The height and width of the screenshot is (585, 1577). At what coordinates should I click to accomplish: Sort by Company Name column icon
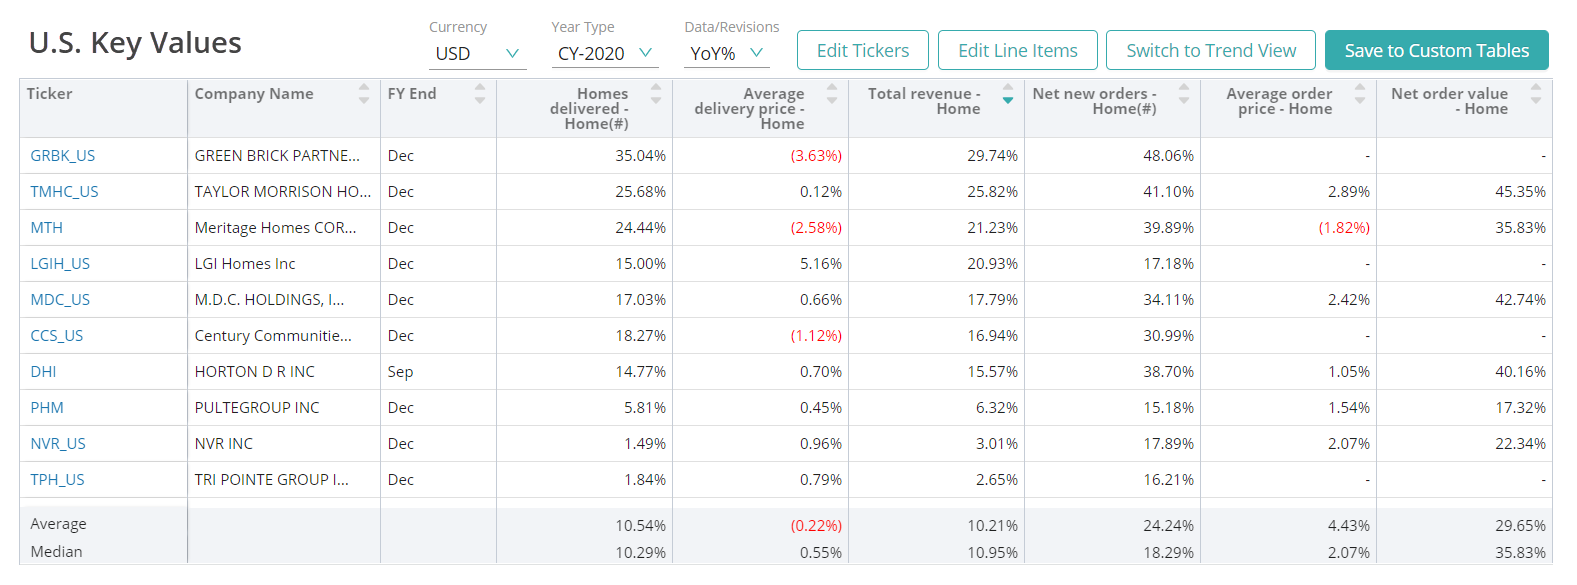[x=364, y=94]
